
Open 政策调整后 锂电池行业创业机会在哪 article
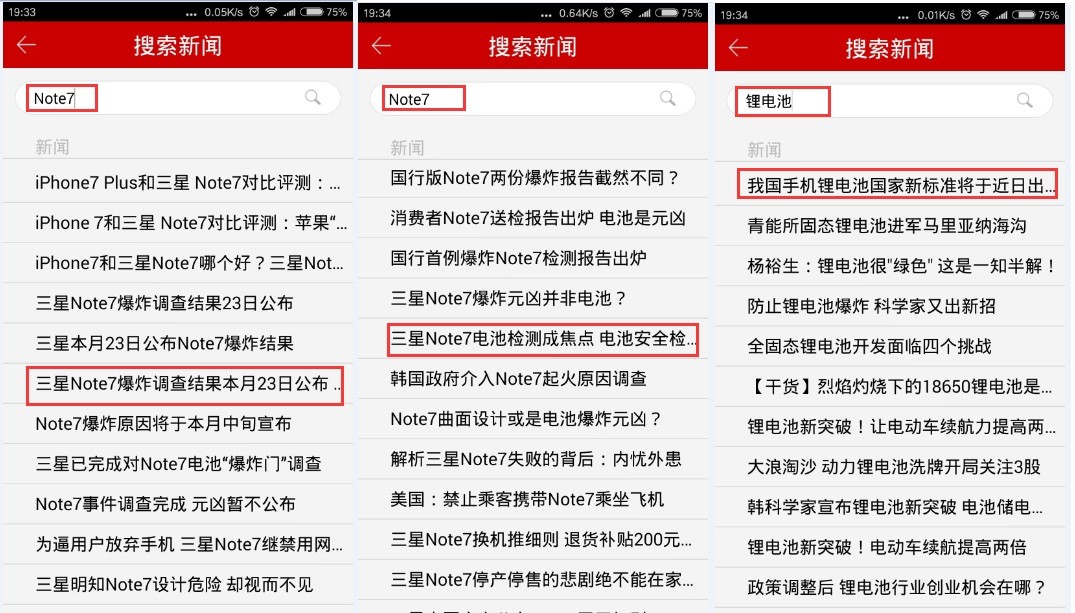point(890,588)
